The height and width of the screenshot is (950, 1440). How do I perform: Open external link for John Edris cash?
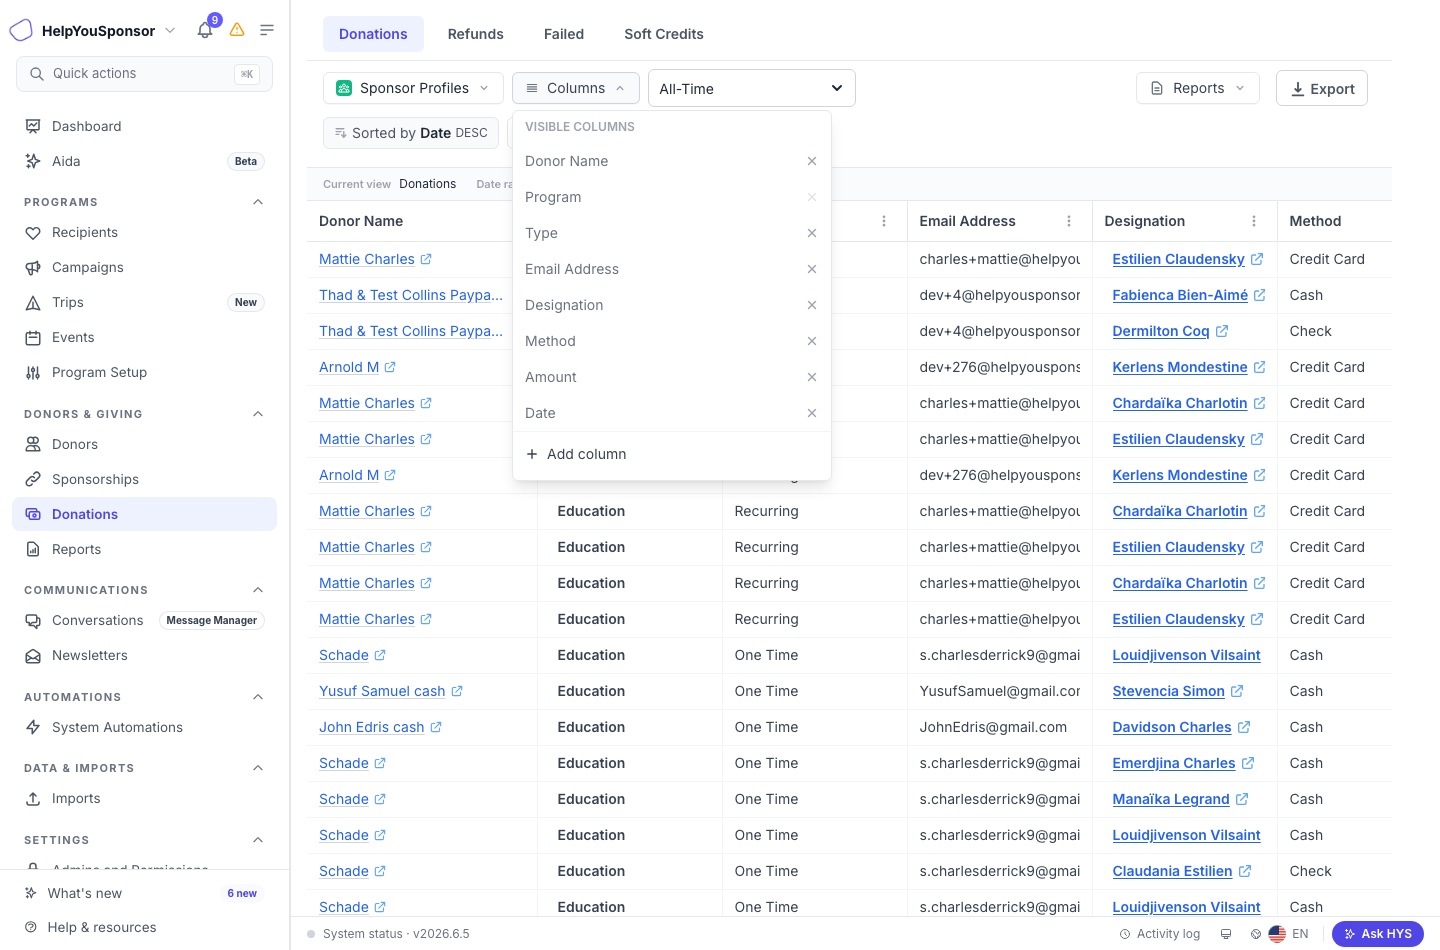coord(436,727)
